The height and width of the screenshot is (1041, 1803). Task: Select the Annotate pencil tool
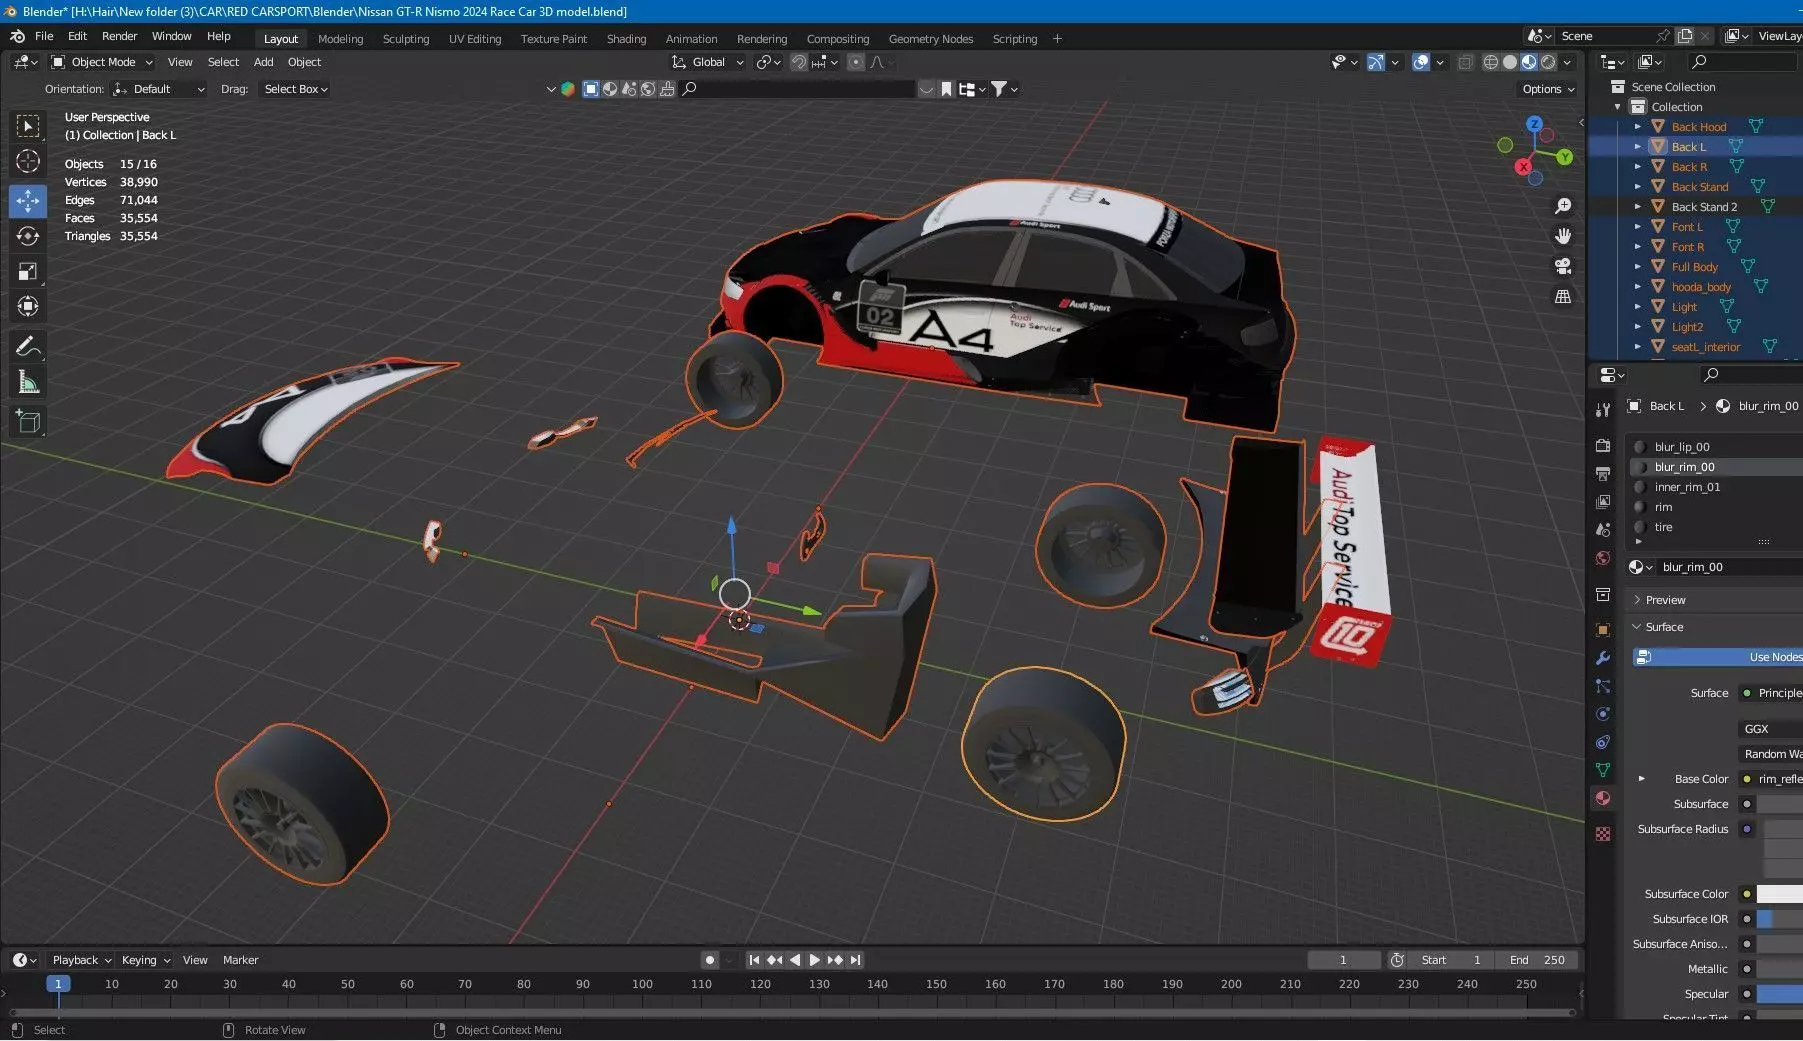(x=28, y=347)
